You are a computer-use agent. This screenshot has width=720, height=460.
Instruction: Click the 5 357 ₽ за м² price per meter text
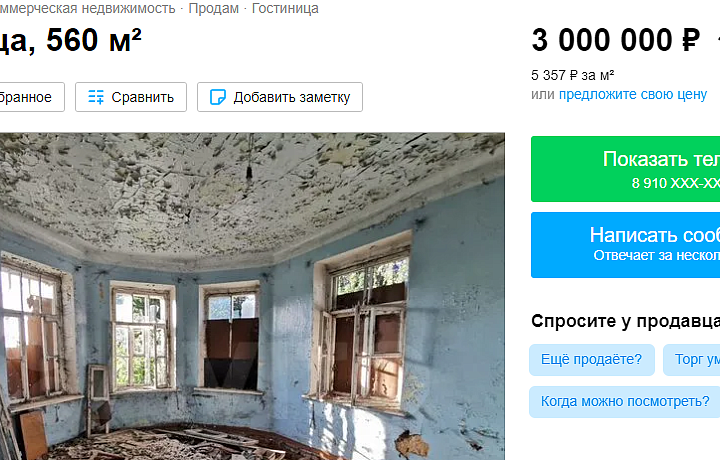[x=573, y=75]
